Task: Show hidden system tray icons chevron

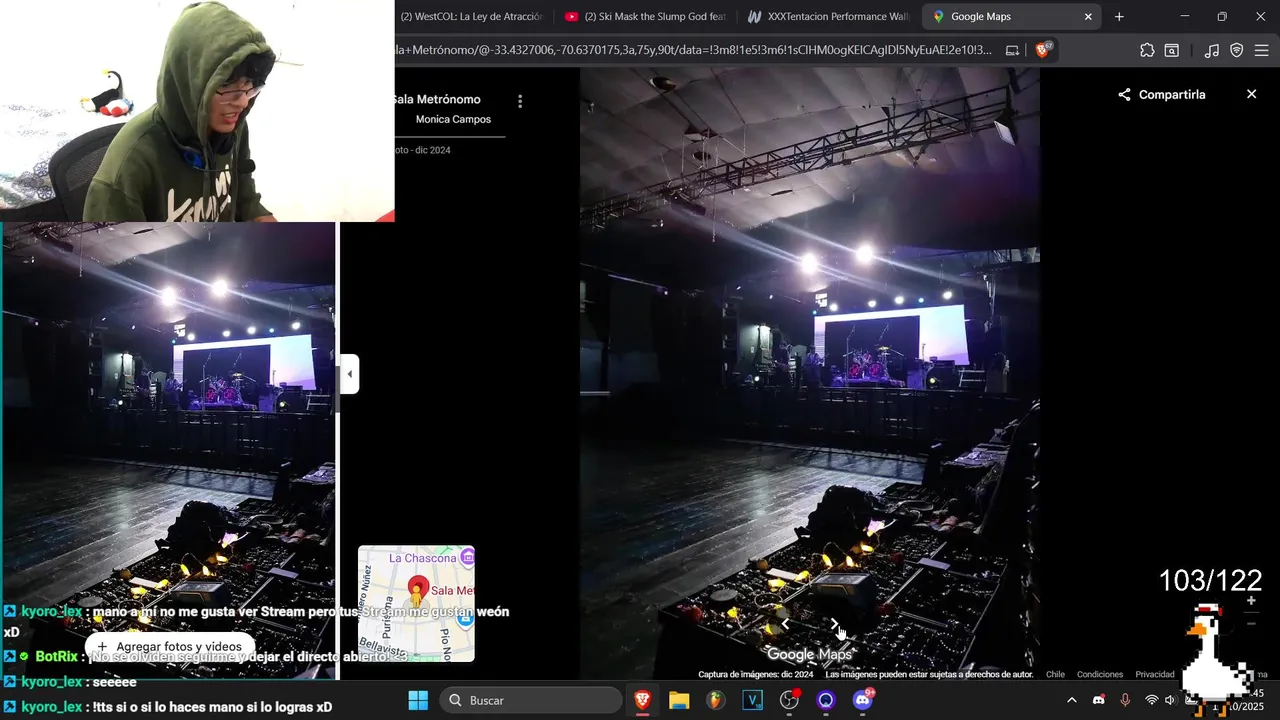Action: [x=1072, y=700]
